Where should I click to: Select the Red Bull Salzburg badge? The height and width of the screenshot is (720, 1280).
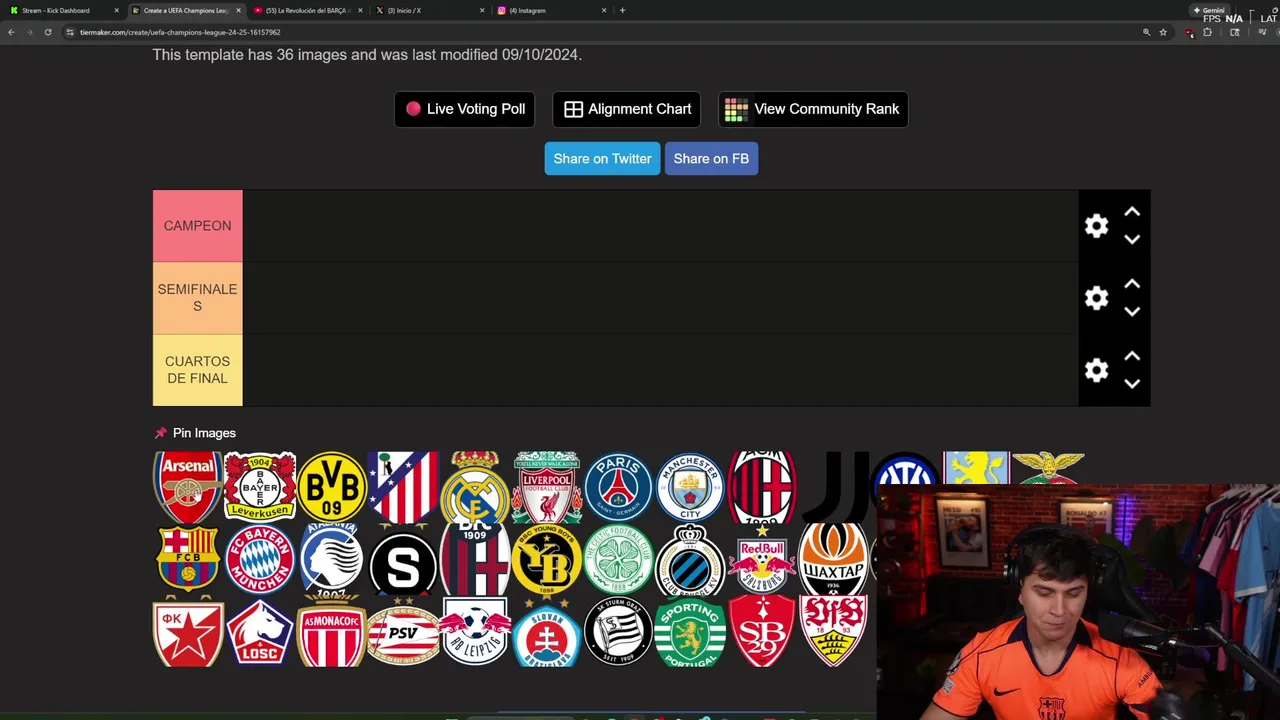coord(762,559)
